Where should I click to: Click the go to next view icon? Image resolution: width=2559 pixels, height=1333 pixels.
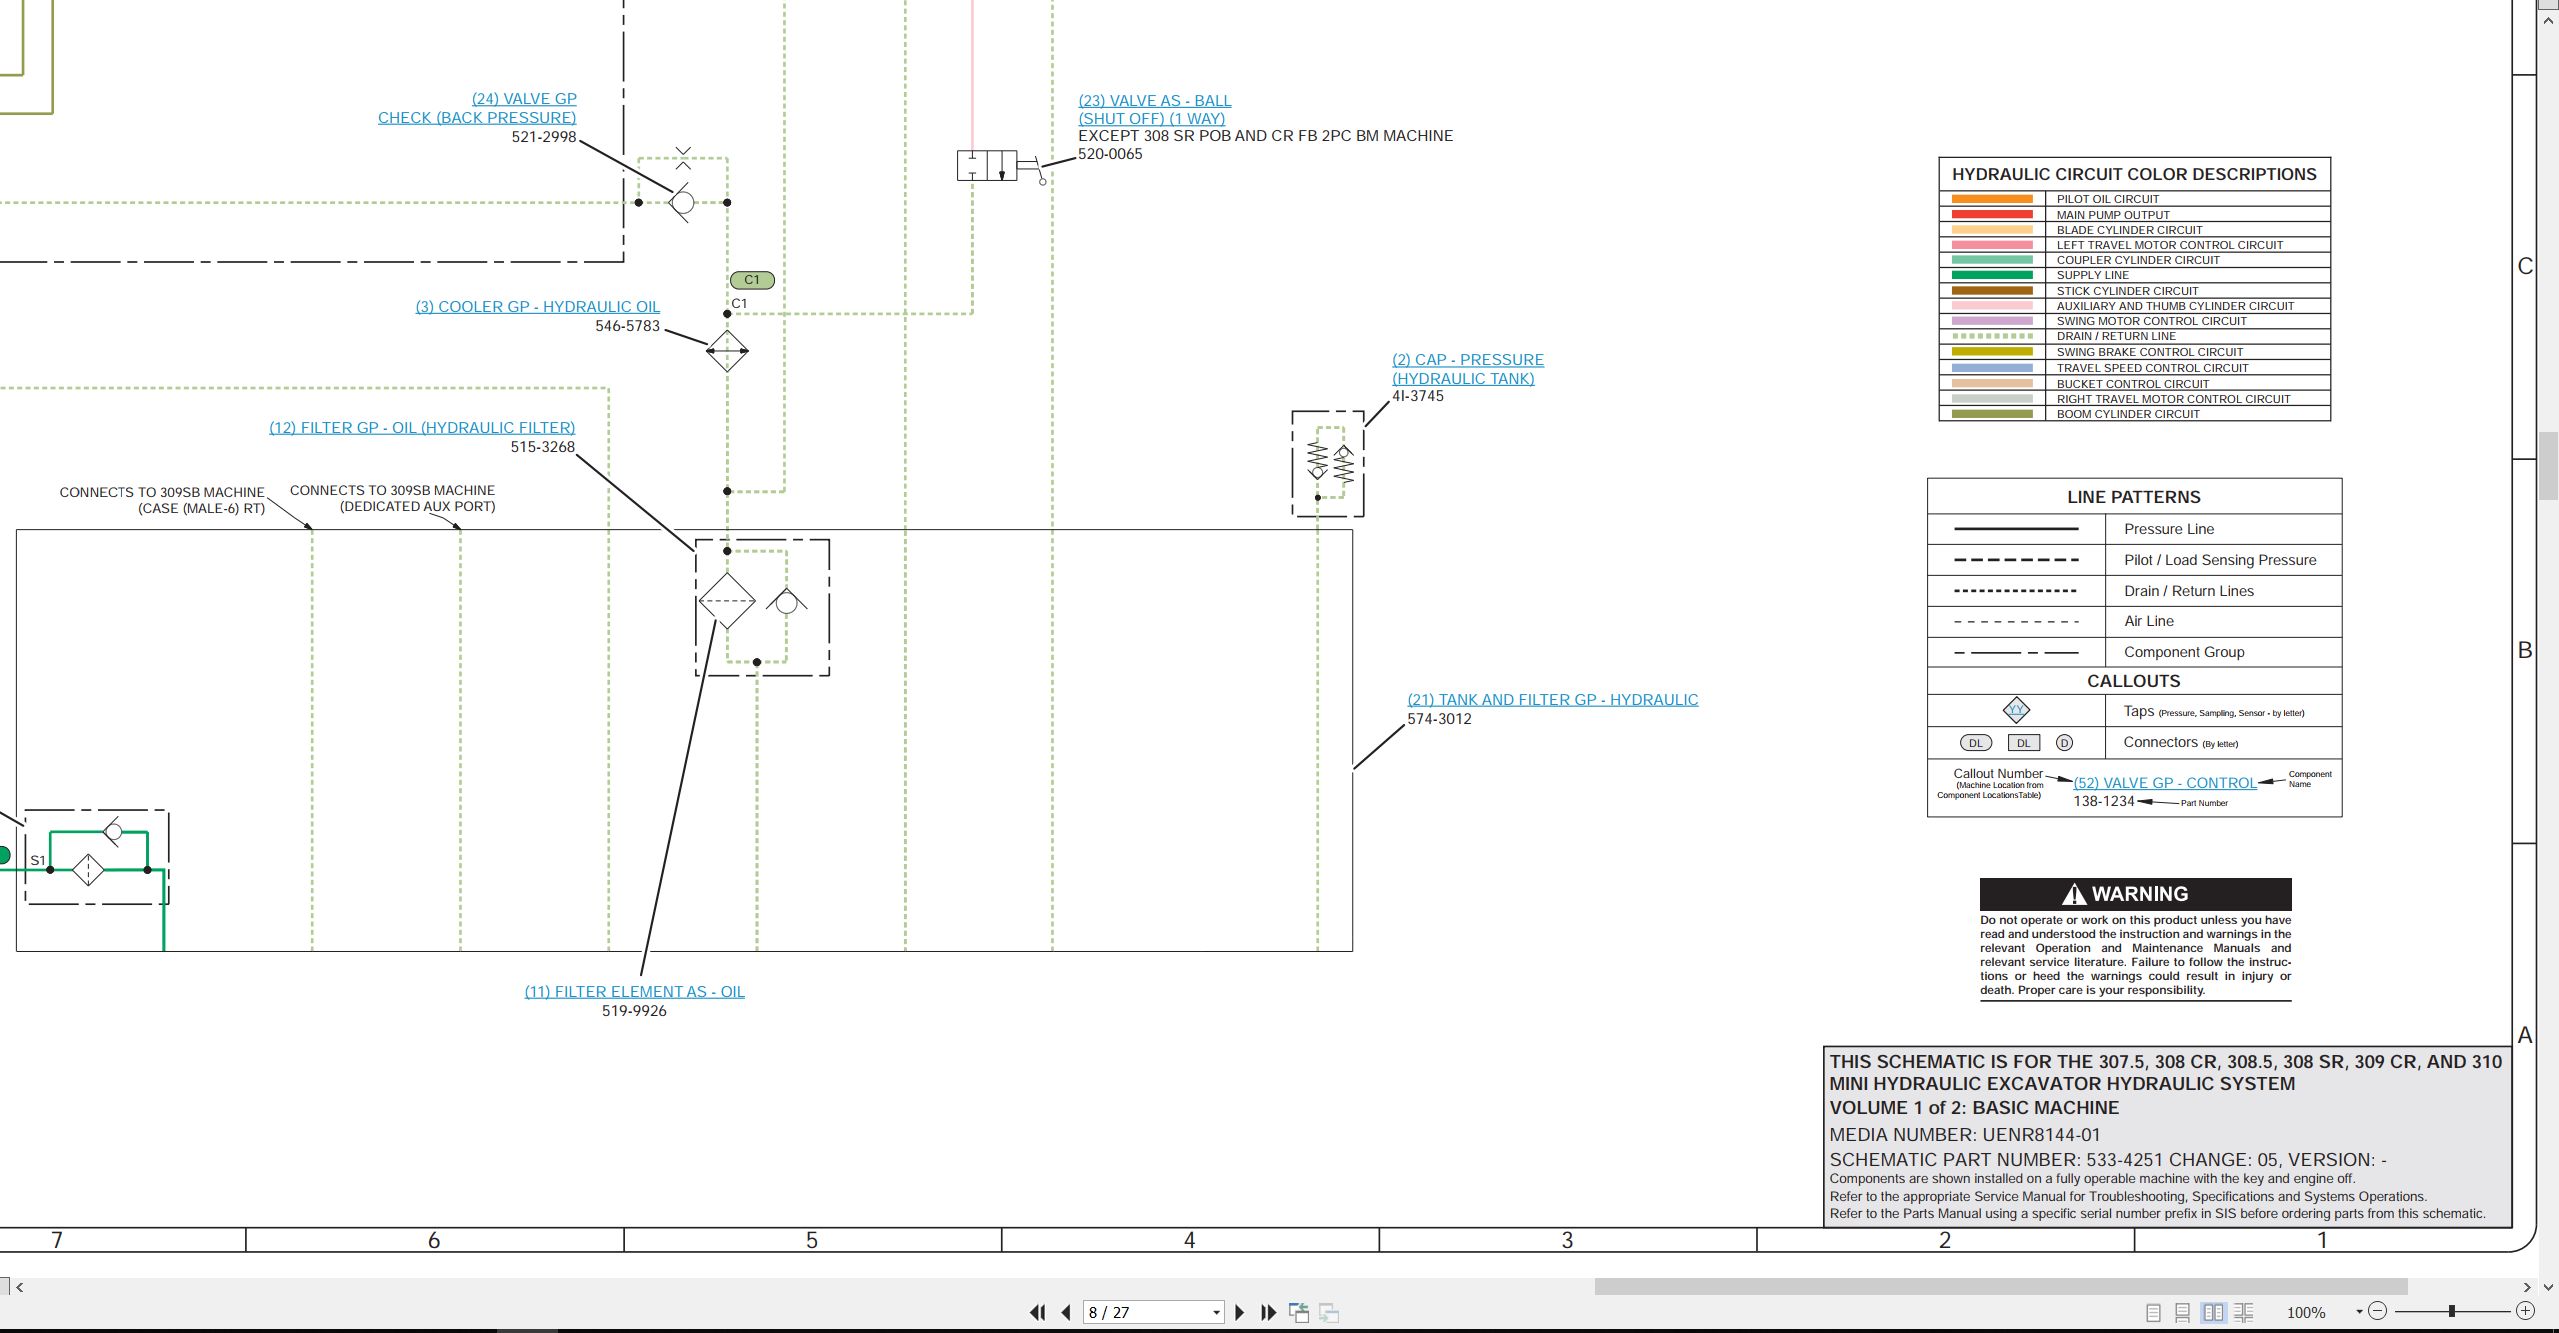tap(1329, 1312)
